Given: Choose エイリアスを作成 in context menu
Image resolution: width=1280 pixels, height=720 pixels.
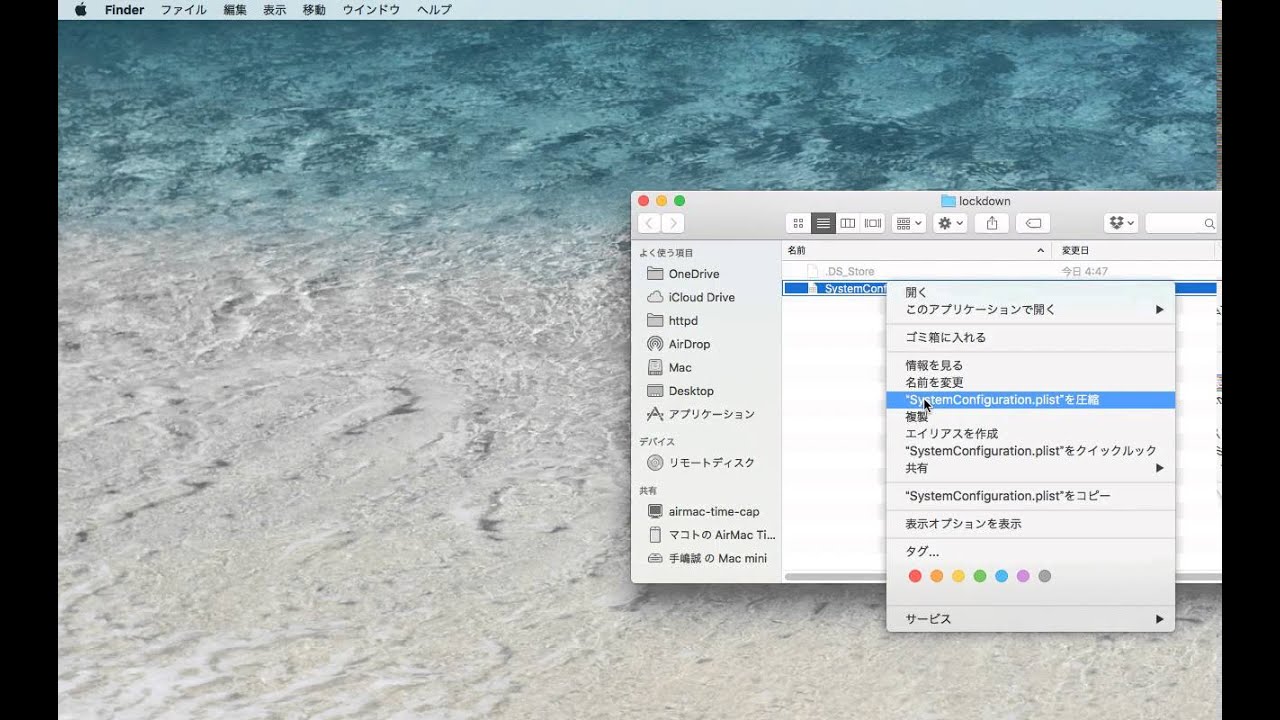Looking at the screenshot, I should click(x=1030, y=434).
